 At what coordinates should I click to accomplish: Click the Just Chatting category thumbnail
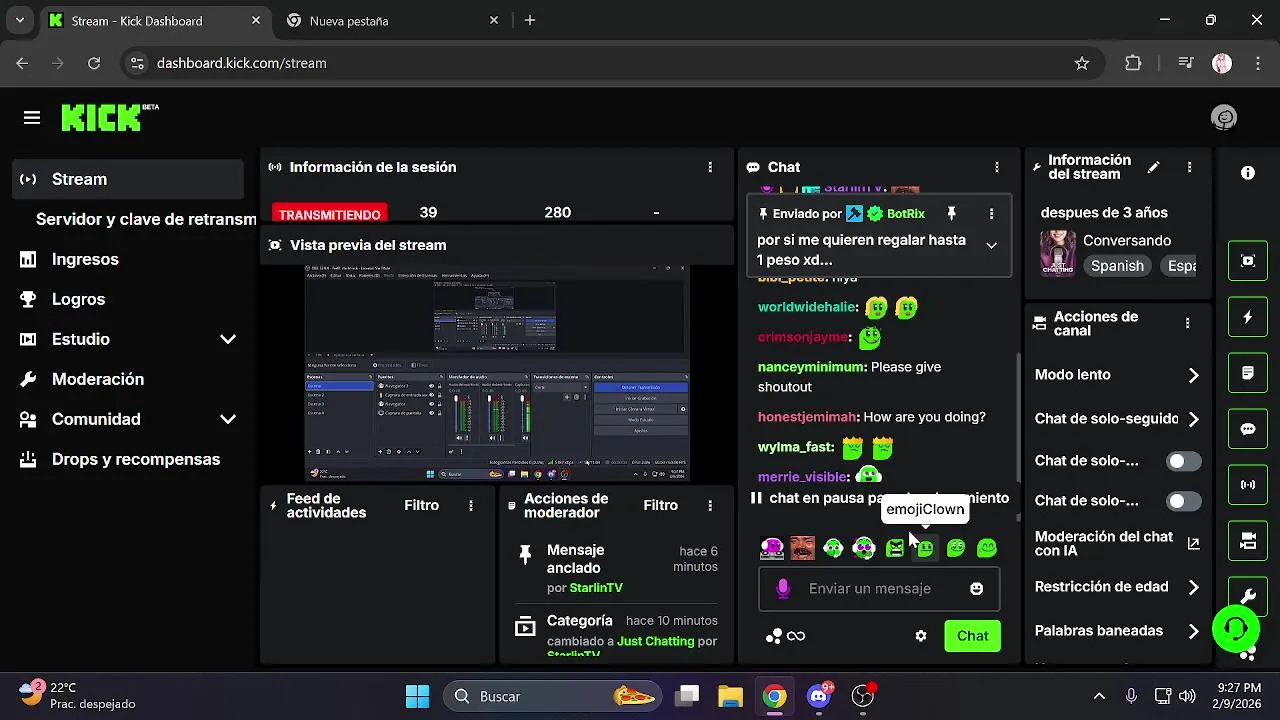point(1057,253)
